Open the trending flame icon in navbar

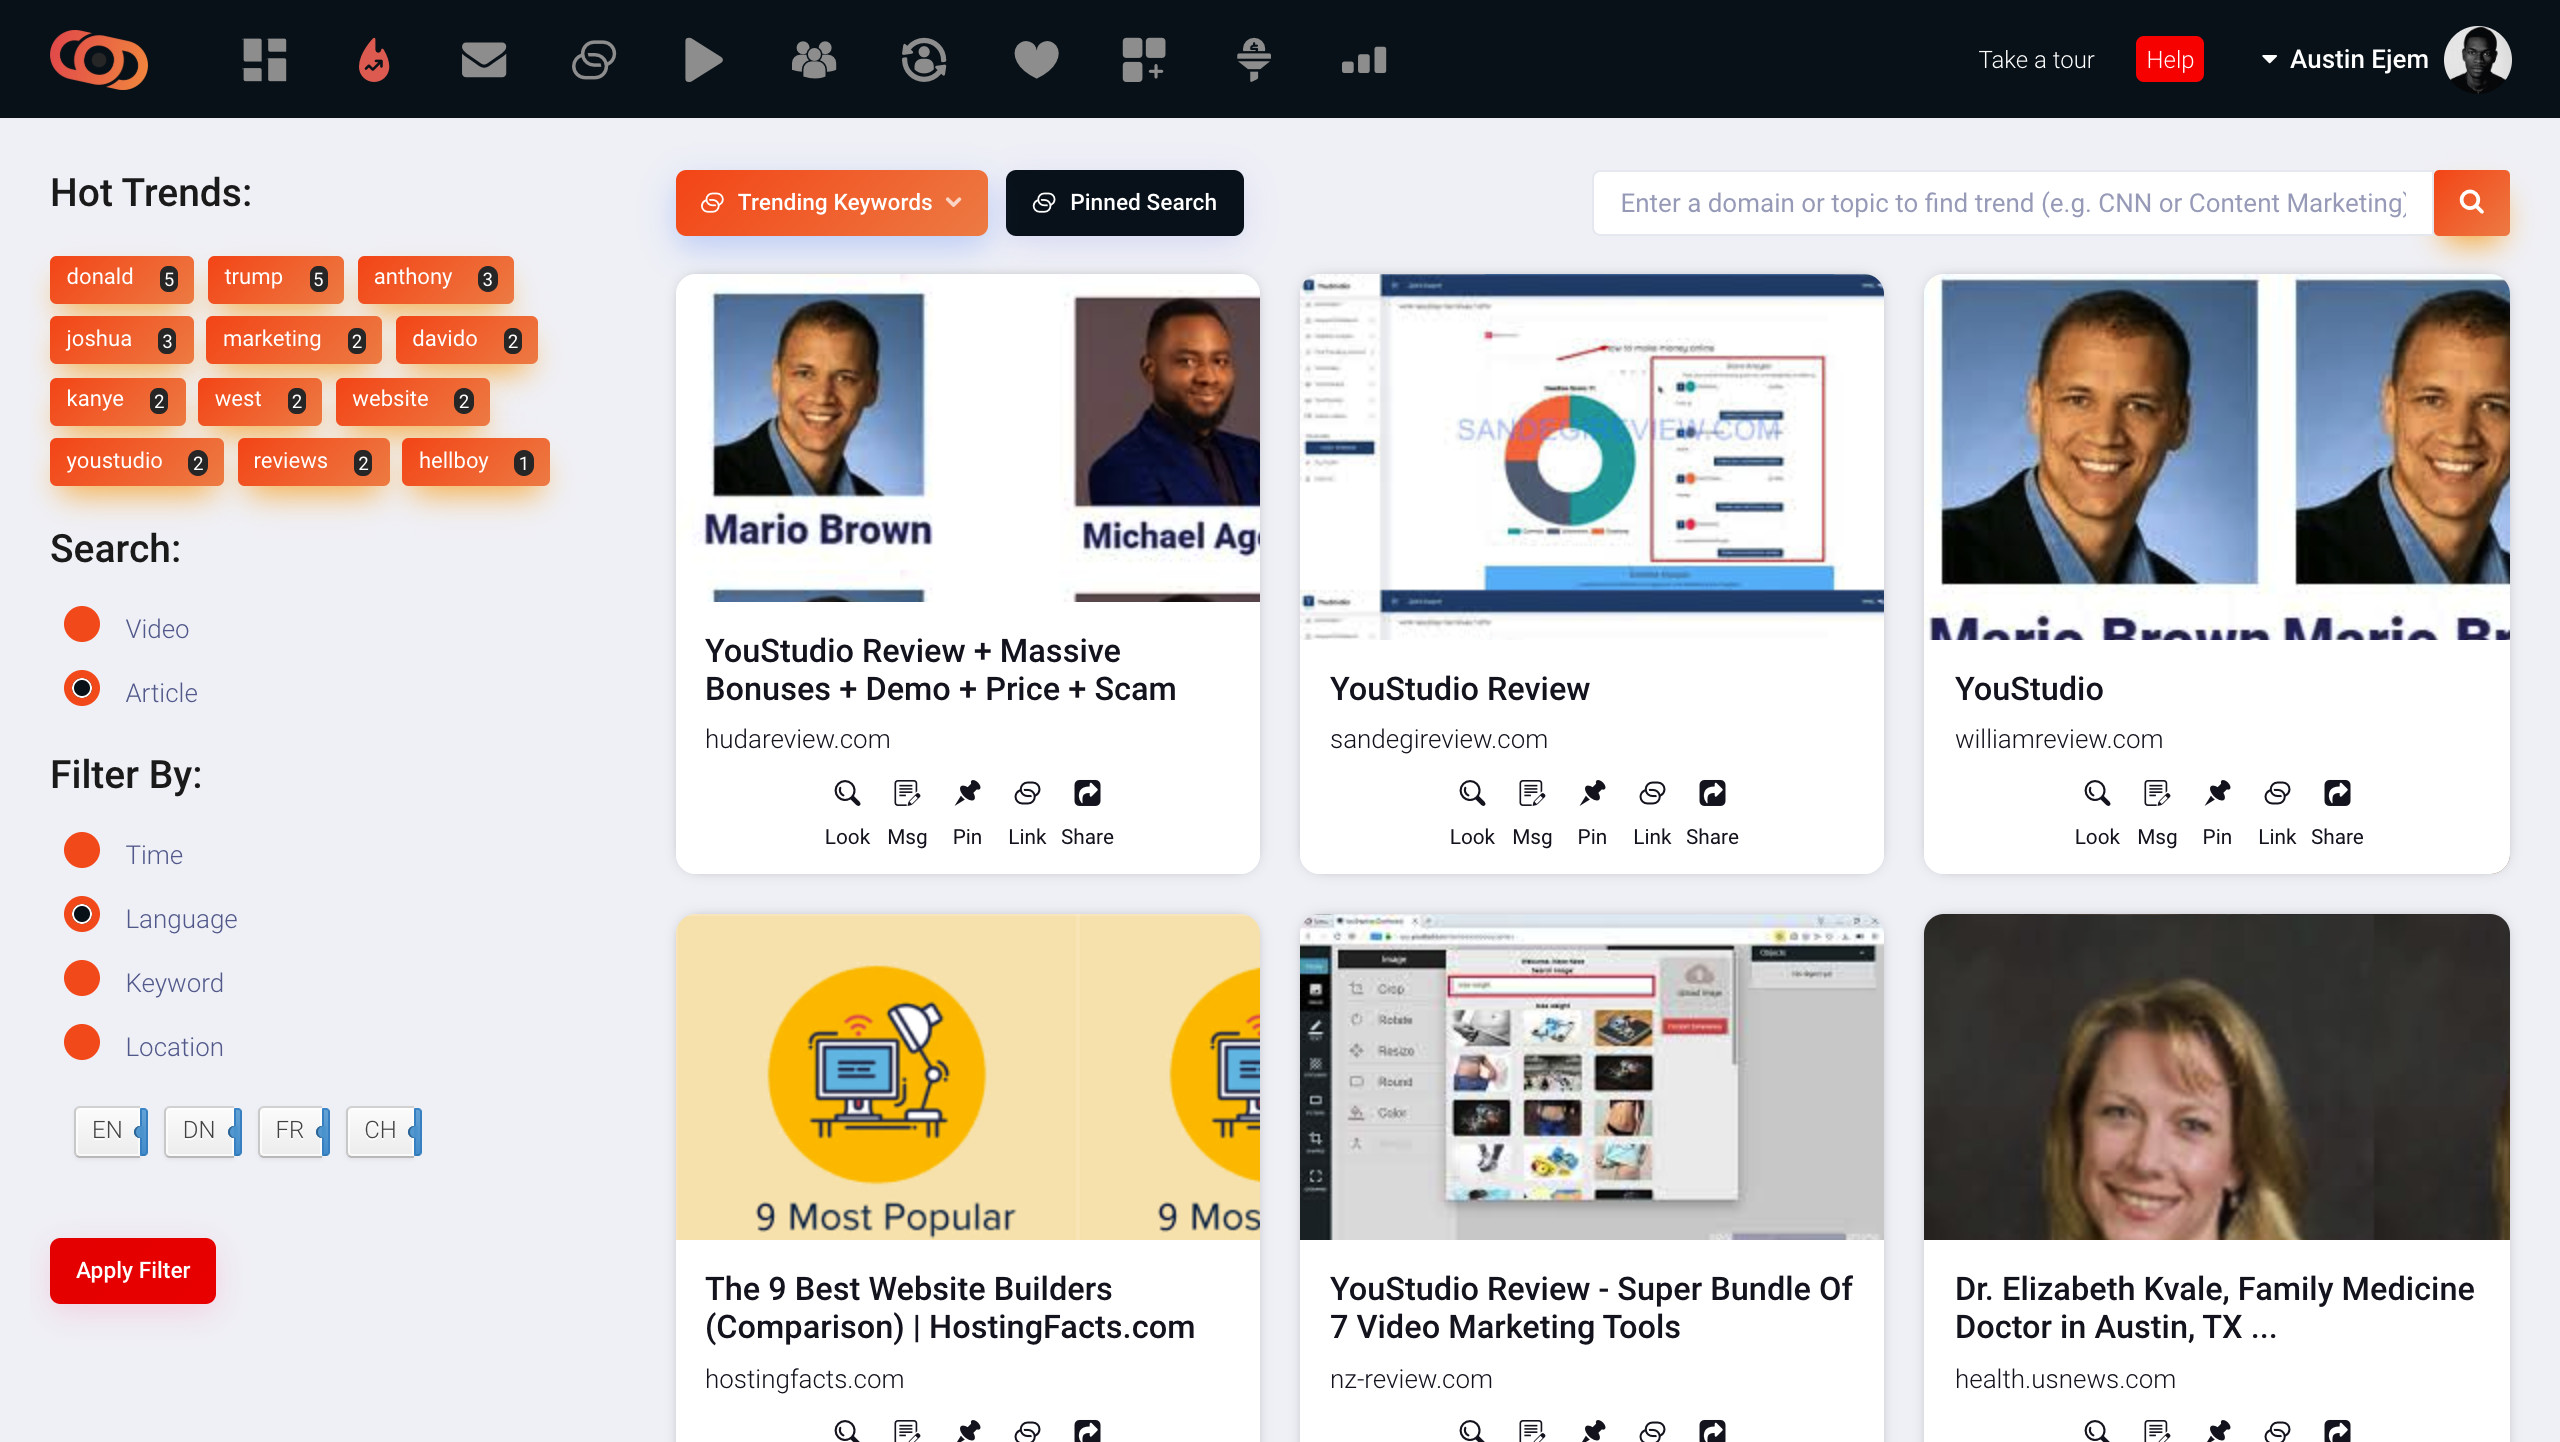coord(374,60)
